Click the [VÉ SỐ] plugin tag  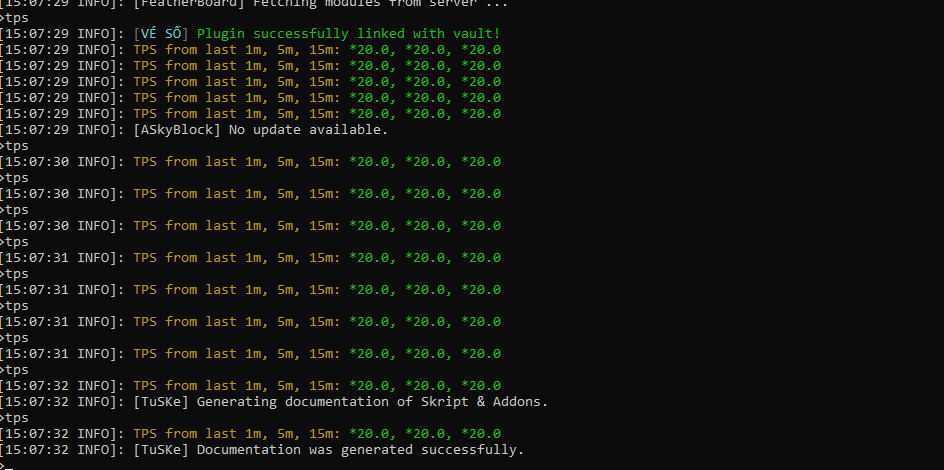(x=160, y=34)
